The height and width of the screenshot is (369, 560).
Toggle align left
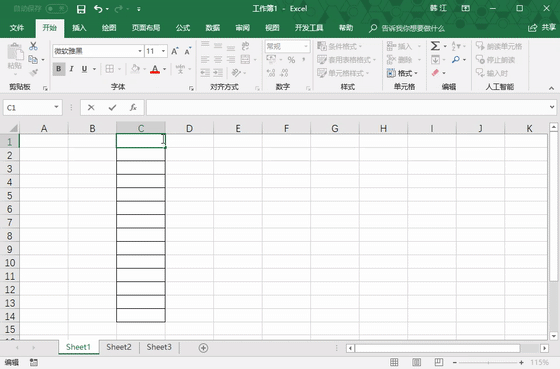coord(205,59)
